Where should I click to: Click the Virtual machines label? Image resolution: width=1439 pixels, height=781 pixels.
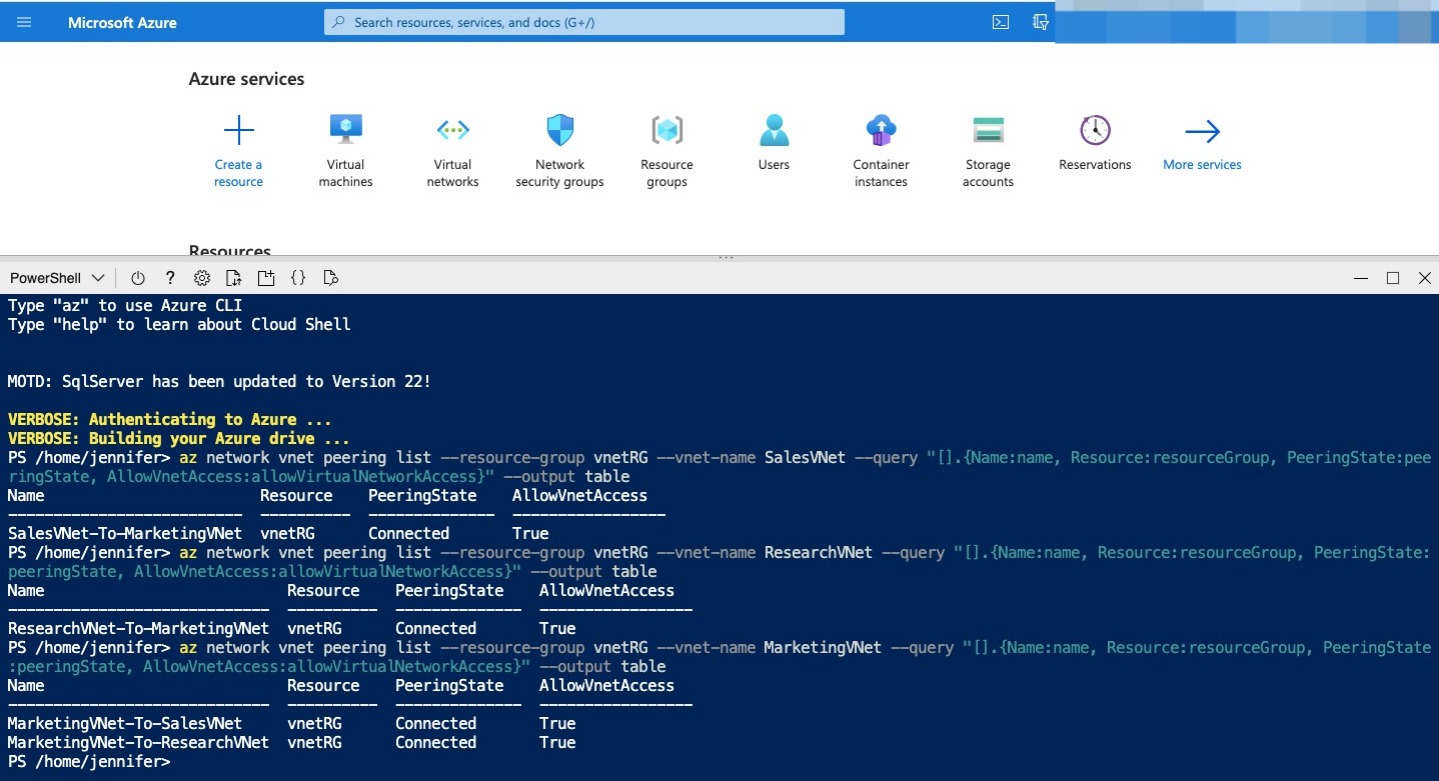coord(346,173)
